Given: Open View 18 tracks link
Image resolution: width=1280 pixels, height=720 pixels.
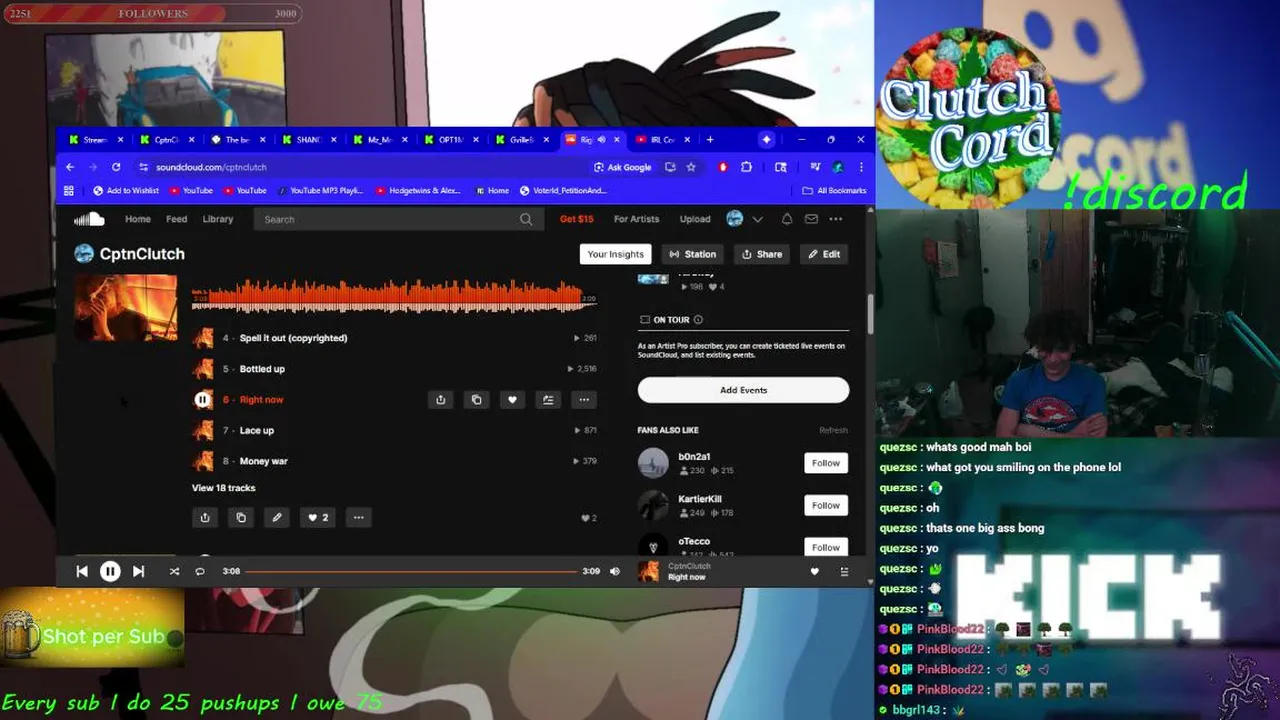Looking at the screenshot, I should [x=224, y=488].
